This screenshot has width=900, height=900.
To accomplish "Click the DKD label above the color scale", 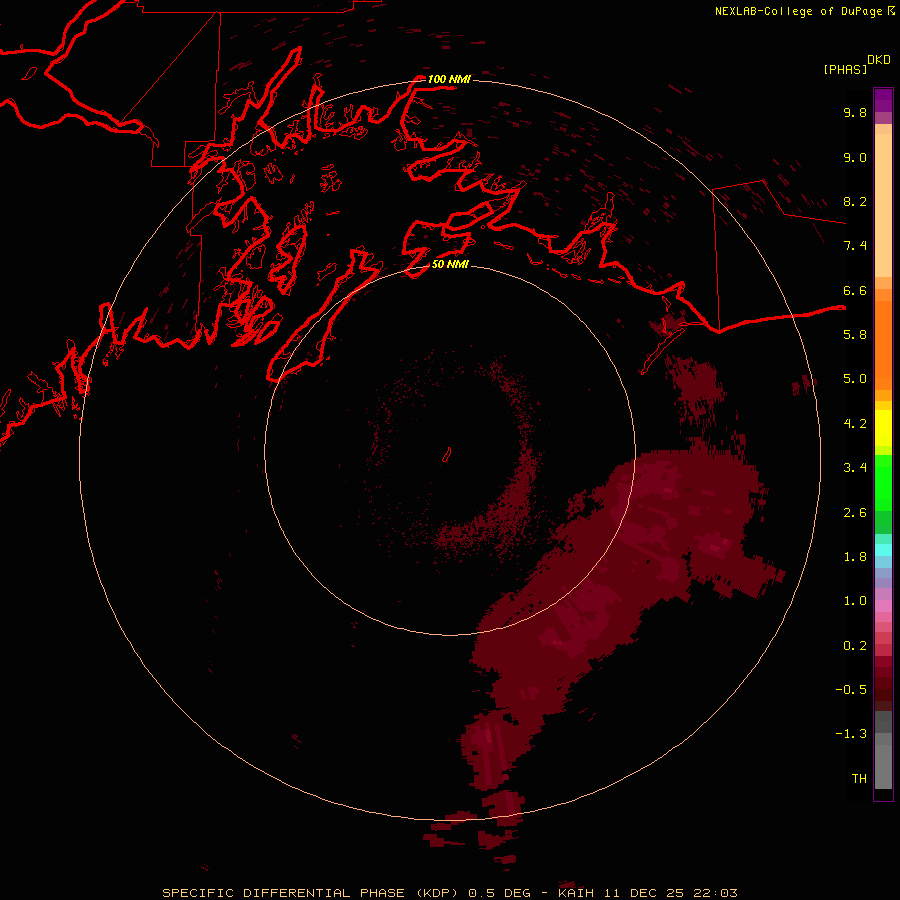I will click(x=878, y=60).
